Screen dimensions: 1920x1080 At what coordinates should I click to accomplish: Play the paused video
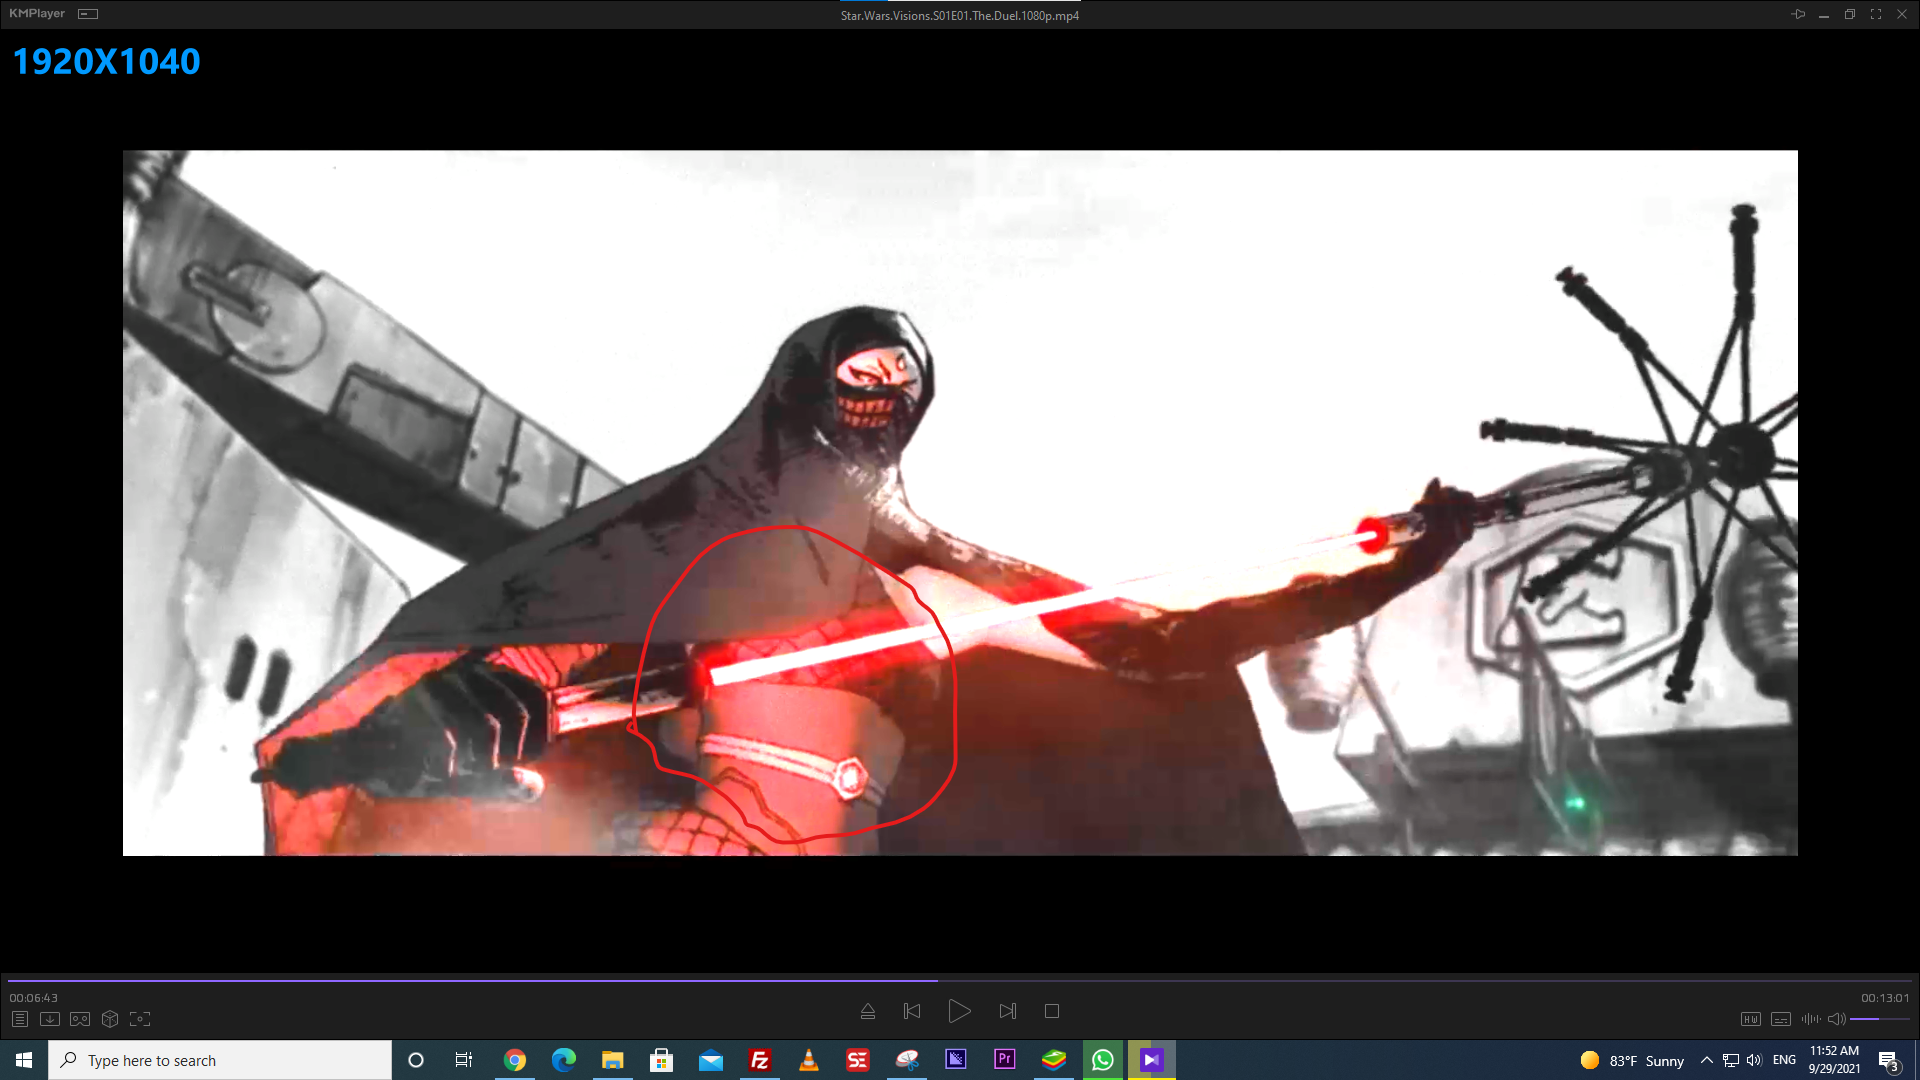[x=959, y=1011]
